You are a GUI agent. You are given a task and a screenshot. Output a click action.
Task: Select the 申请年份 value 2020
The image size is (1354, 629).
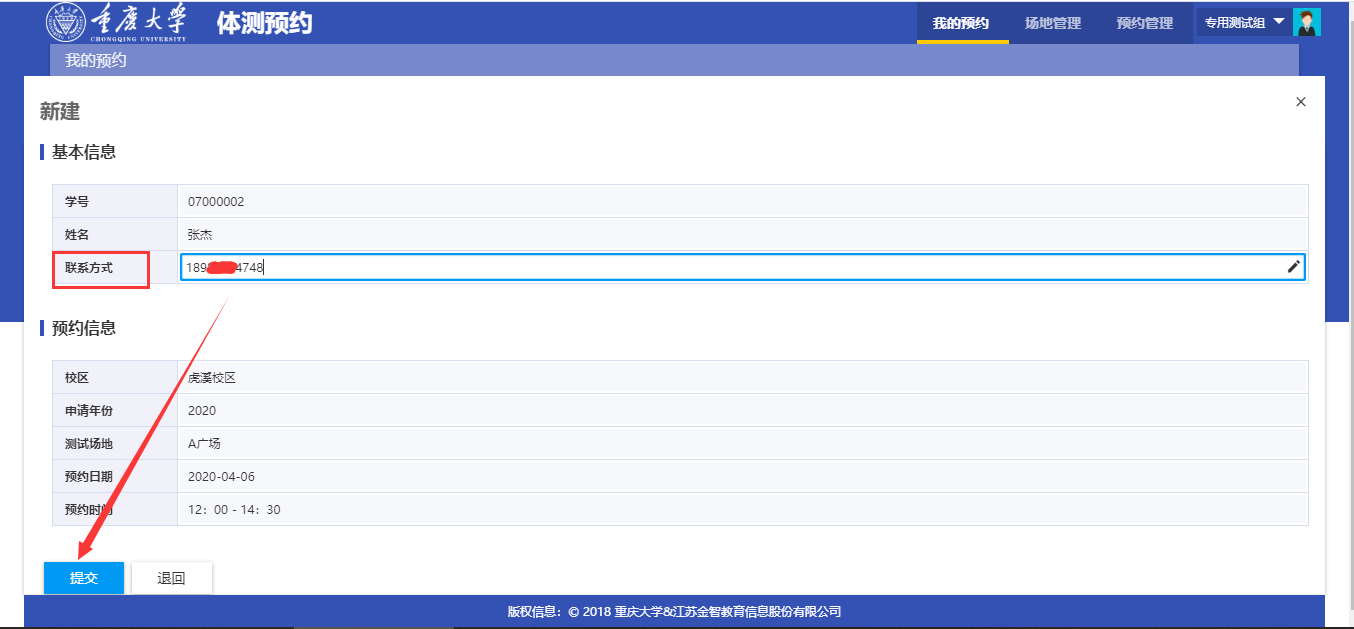[x=202, y=410]
